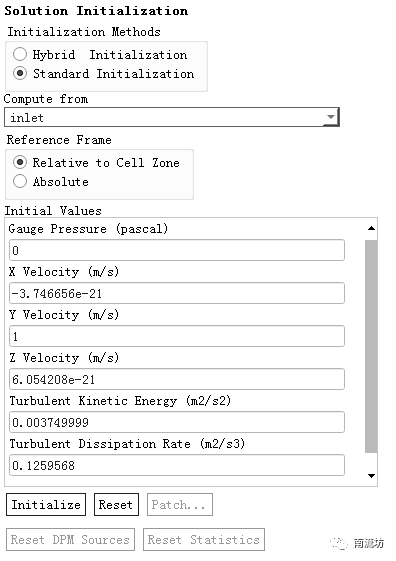The width and height of the screenshot is (396, 561).
Task: Click the Initial Values scroll up arrow
Action: click(371, 228)
